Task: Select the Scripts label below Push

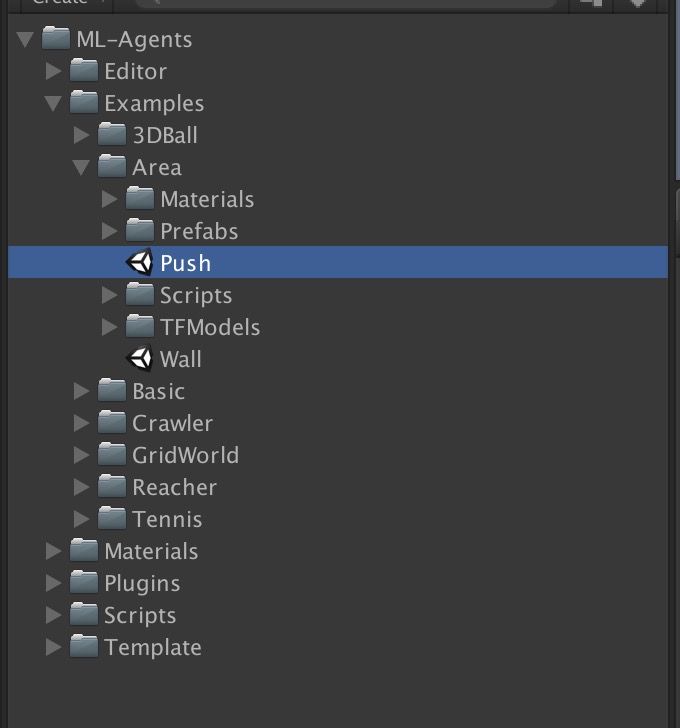Action: point(196,296)
